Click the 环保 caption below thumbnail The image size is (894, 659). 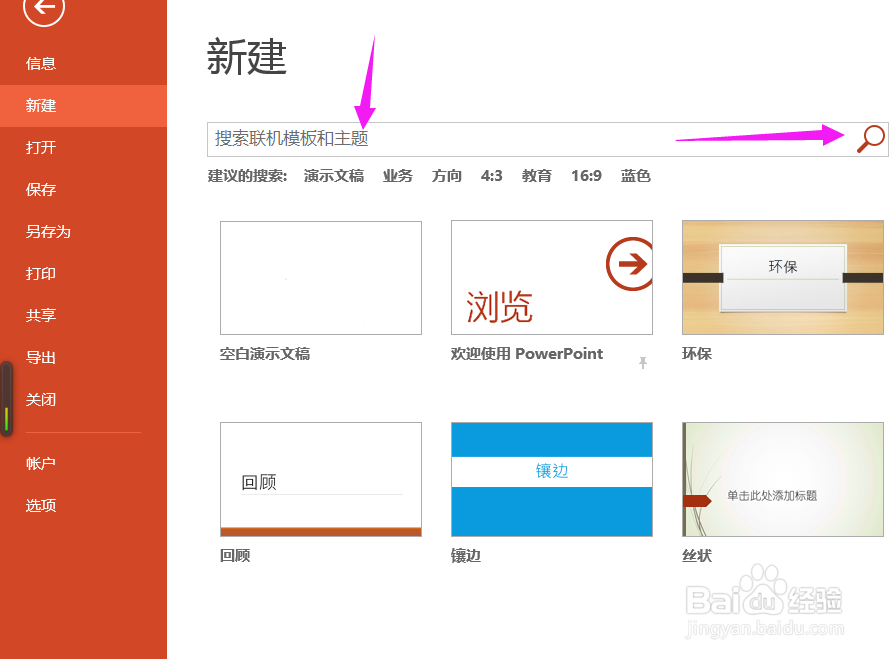pos(697,354)
